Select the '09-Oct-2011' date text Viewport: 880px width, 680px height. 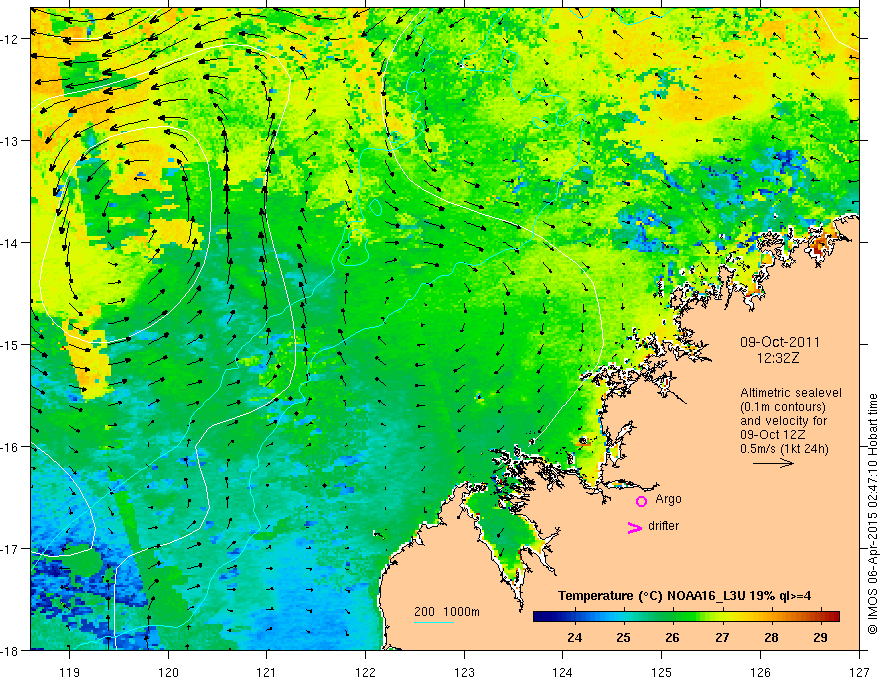tap(780, 342)
